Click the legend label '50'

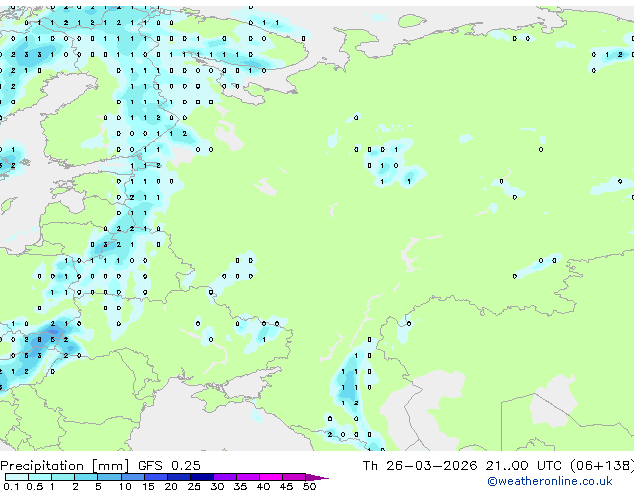point(309,486)
